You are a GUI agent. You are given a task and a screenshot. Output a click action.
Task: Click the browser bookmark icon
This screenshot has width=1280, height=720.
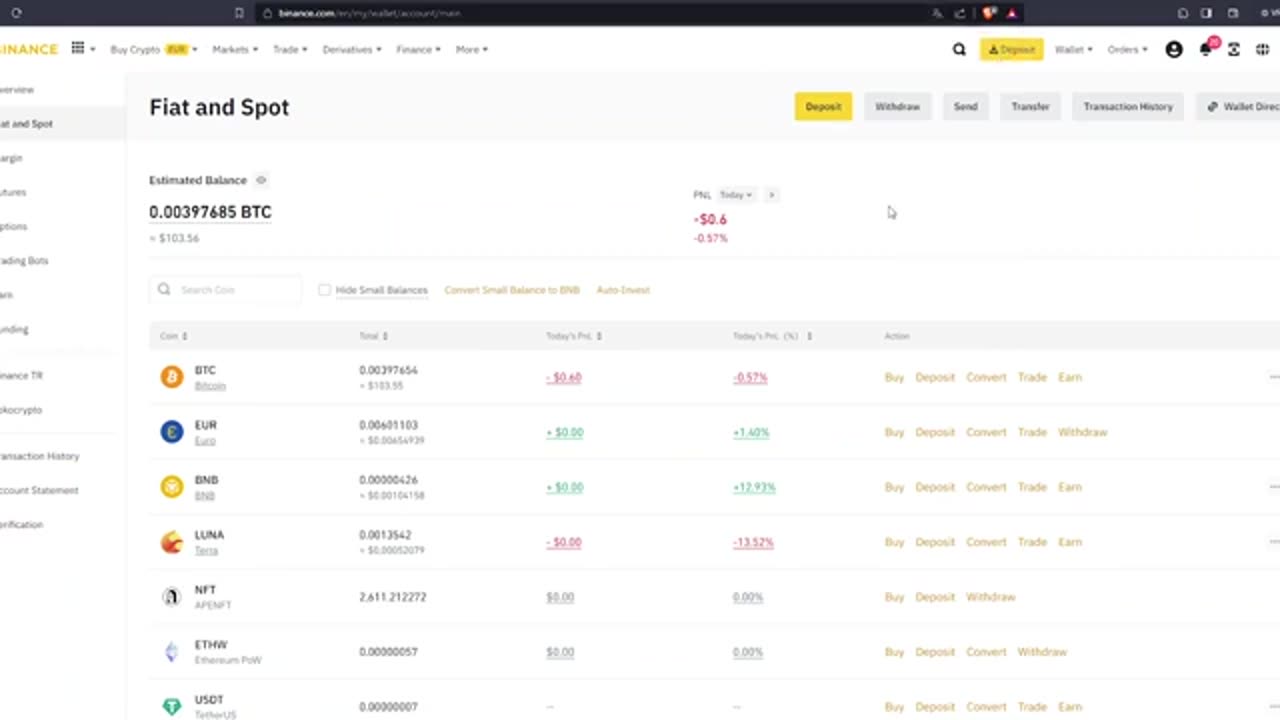pos(238,13)
